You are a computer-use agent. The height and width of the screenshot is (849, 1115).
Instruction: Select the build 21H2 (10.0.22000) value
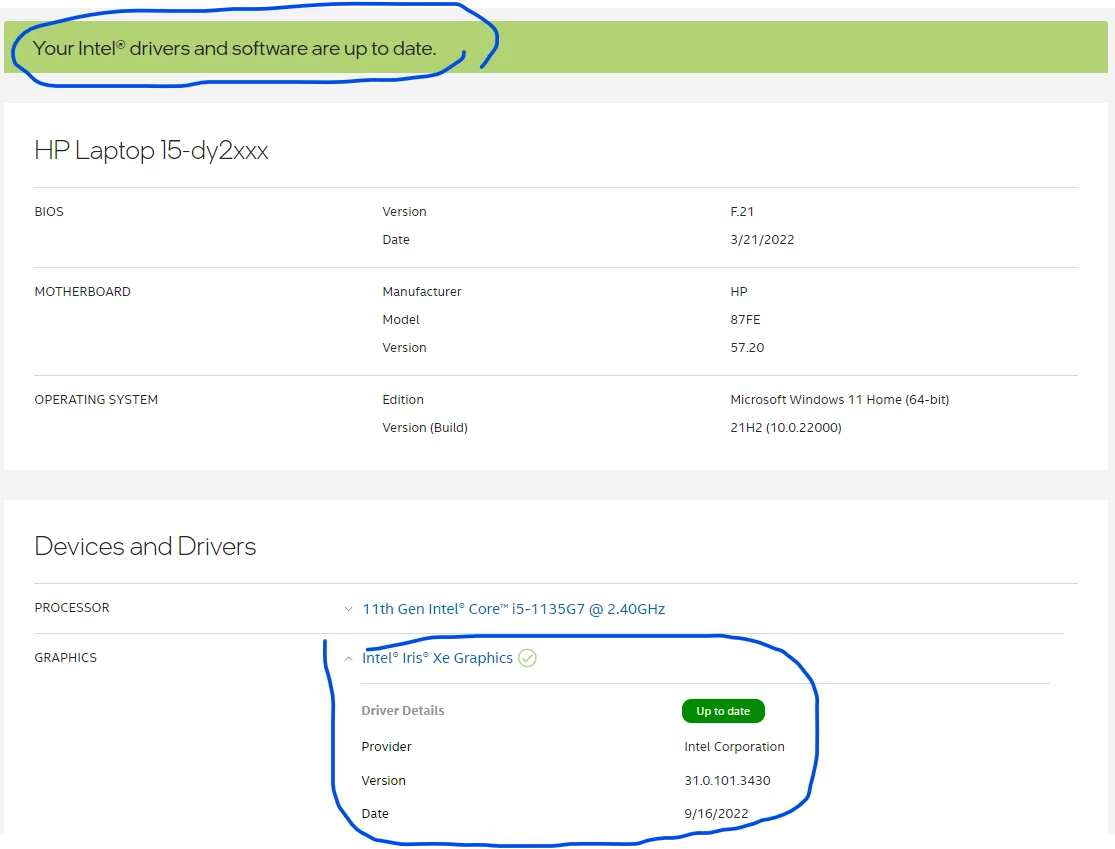click(x=786, y=427)
